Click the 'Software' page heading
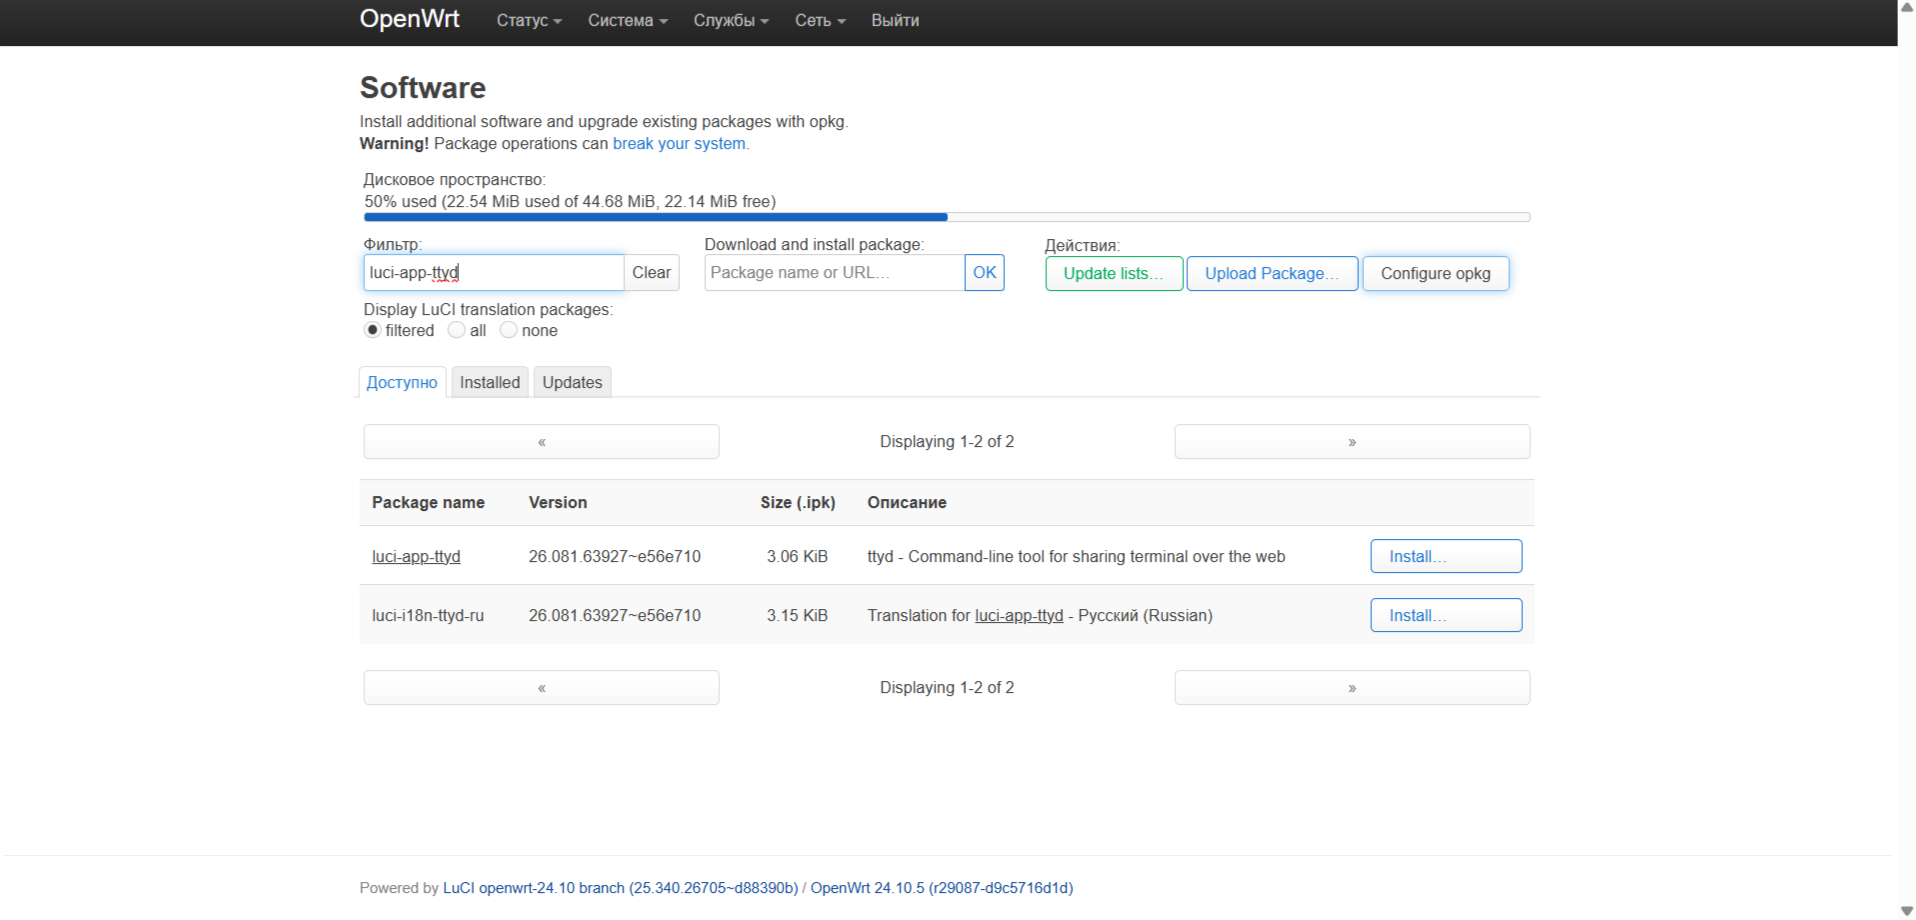The width and height of the screenshot is (1916, 920). click(423, 88)
